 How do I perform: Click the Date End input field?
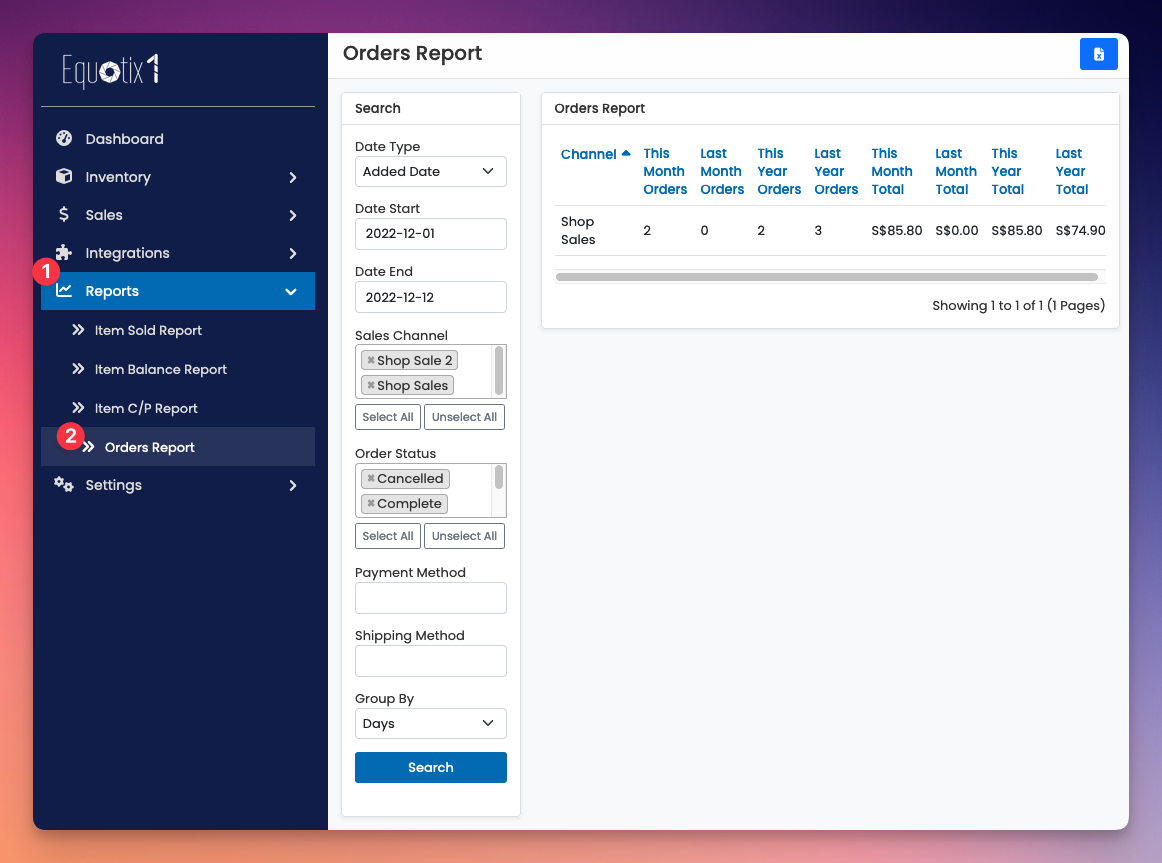[x=431, y=297]
